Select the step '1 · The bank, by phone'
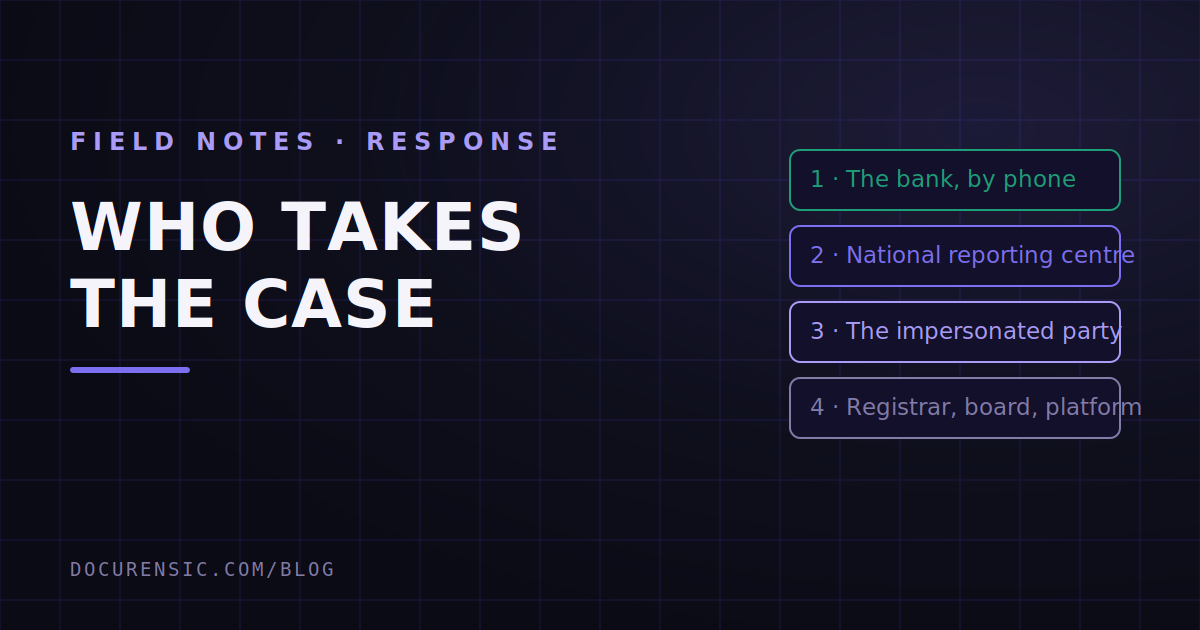The height and width of the screenshot is (630, 1200). [x=955, y=180]
